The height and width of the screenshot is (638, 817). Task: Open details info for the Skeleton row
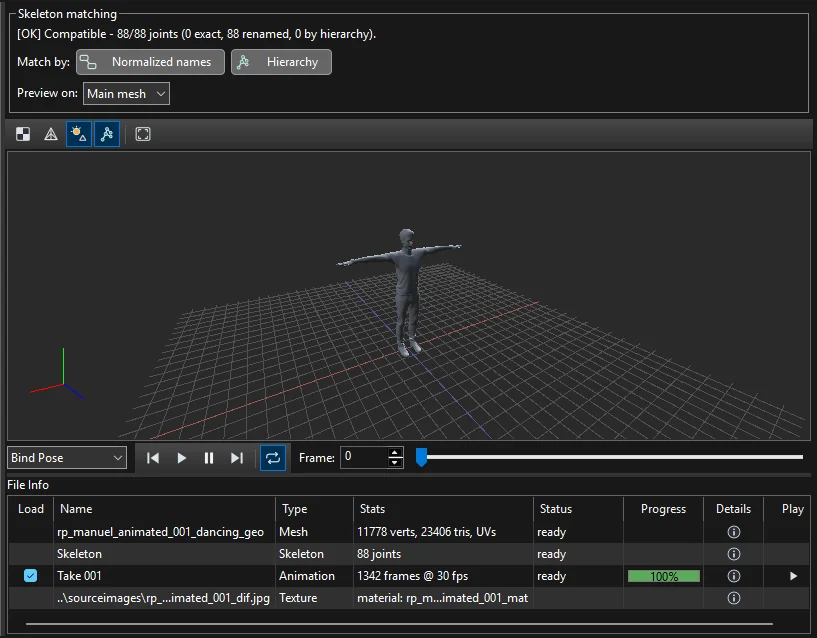734,554
